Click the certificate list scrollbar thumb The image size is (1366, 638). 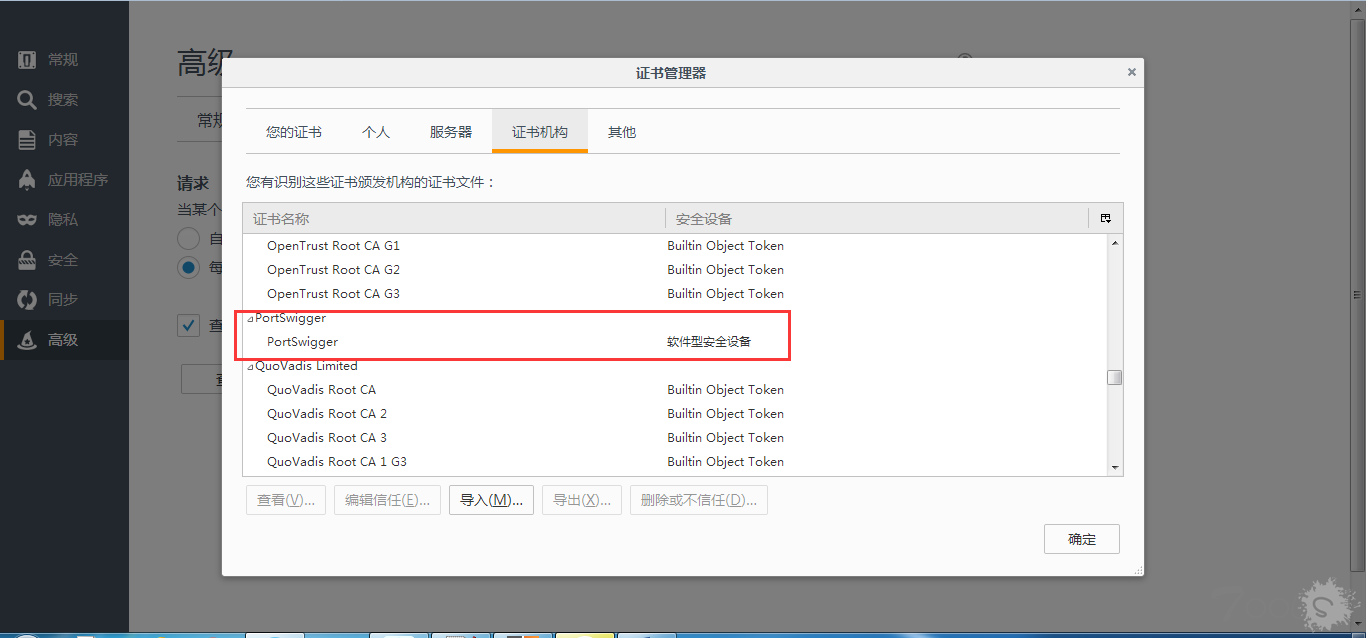(x=1115, y=377)
